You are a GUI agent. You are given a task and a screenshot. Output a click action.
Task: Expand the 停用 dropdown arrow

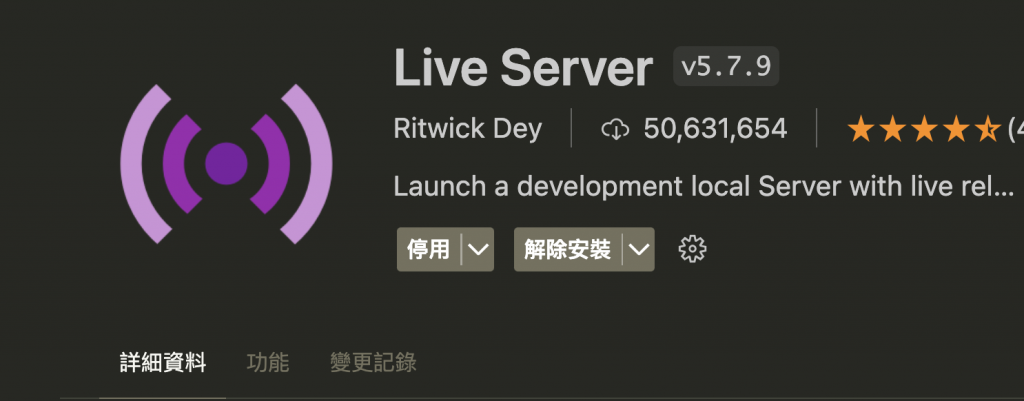click(x=479, y=249)
